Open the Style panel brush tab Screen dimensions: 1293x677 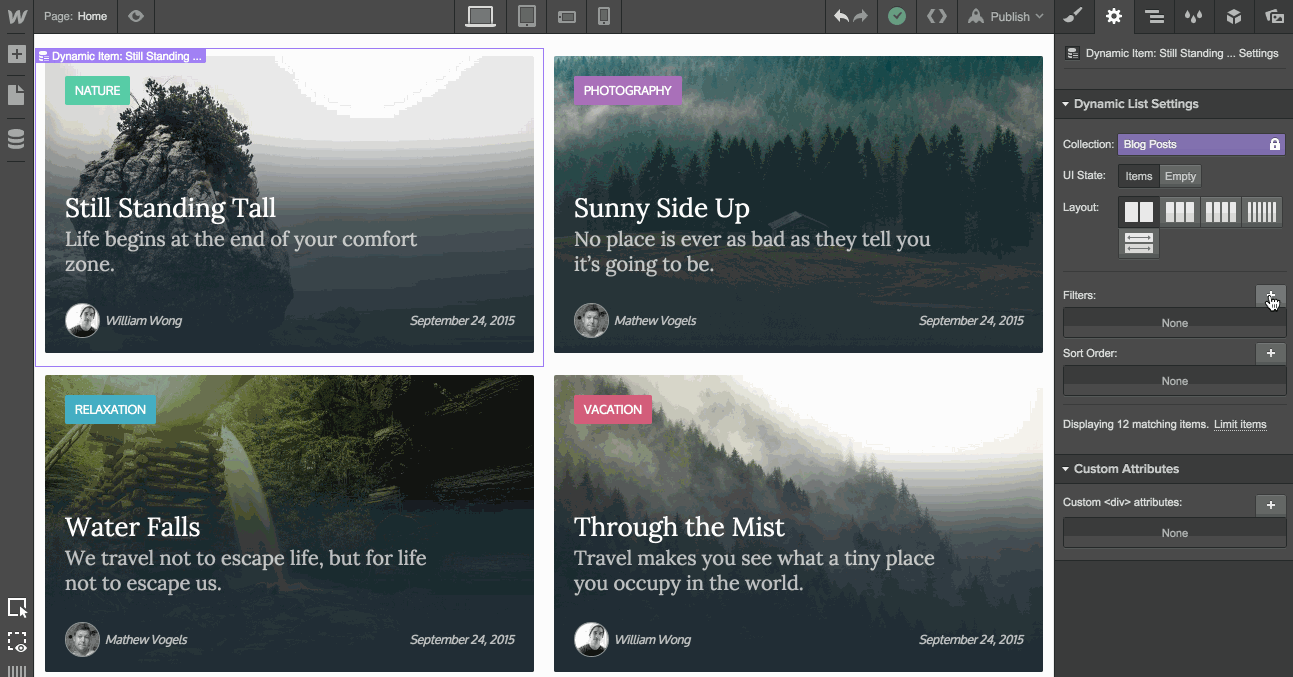tap(1073, 16)
